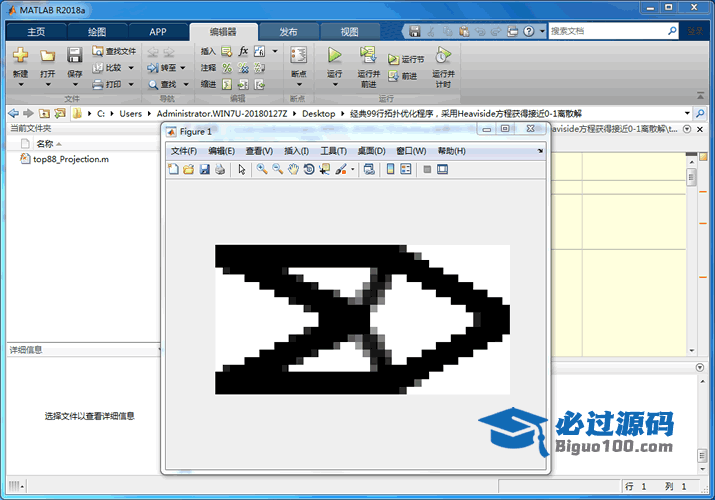Select the rotate 3D tool

point(309,170)
